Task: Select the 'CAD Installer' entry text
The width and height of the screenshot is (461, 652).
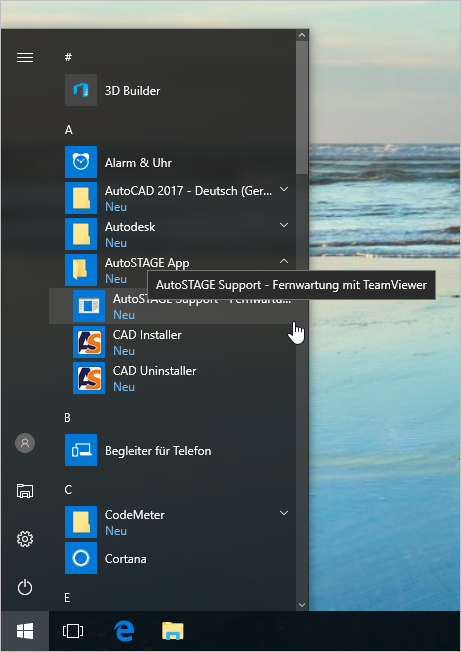Action: click(147, 335)
